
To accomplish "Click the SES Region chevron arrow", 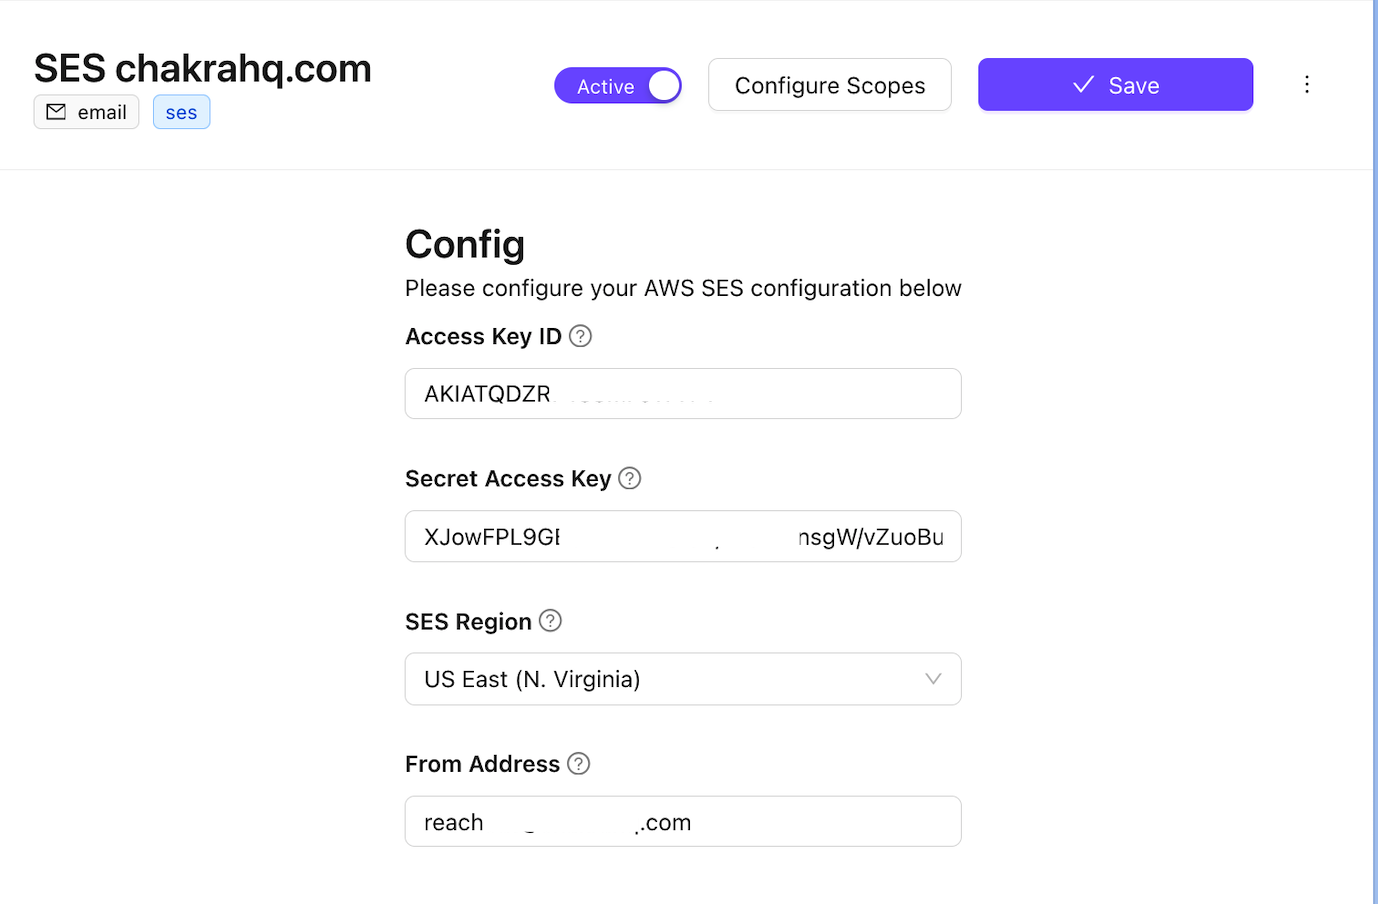I will pyautogui.click(x=933, y=679).
